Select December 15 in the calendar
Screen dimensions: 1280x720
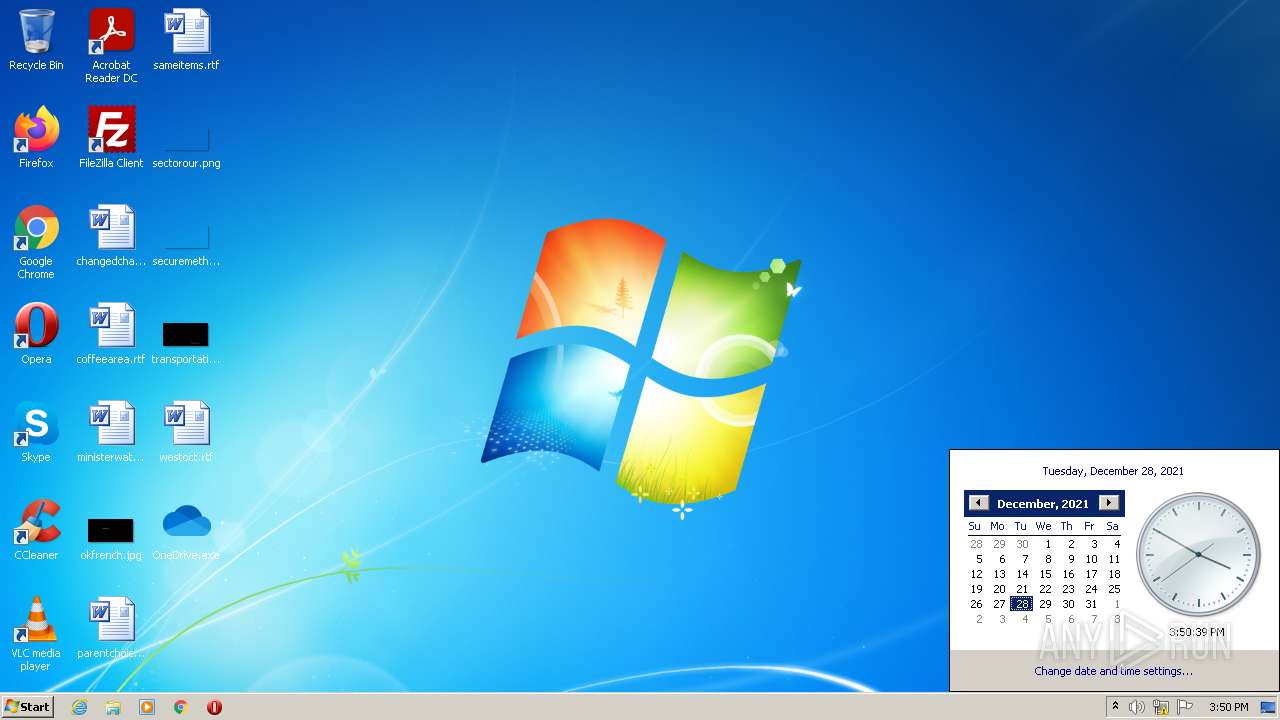(1045, 574)
